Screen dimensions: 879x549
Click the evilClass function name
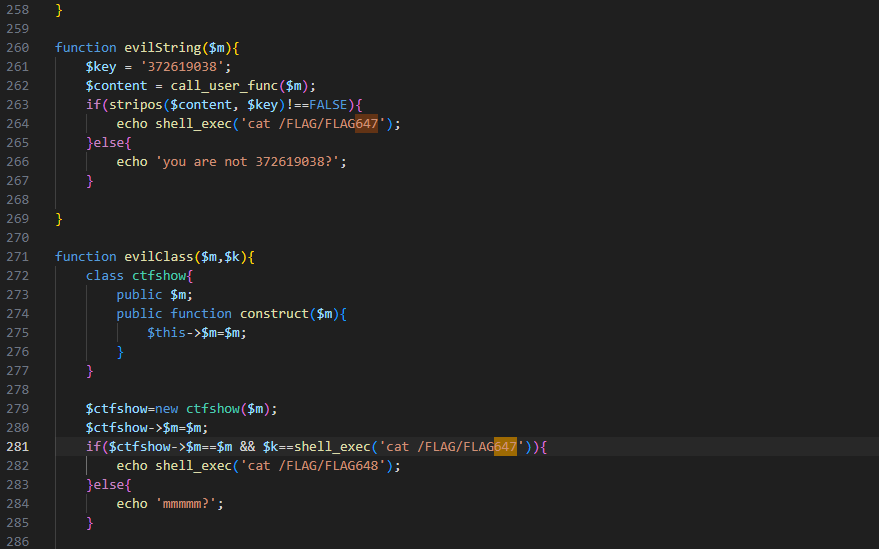[x=159, y=257]
